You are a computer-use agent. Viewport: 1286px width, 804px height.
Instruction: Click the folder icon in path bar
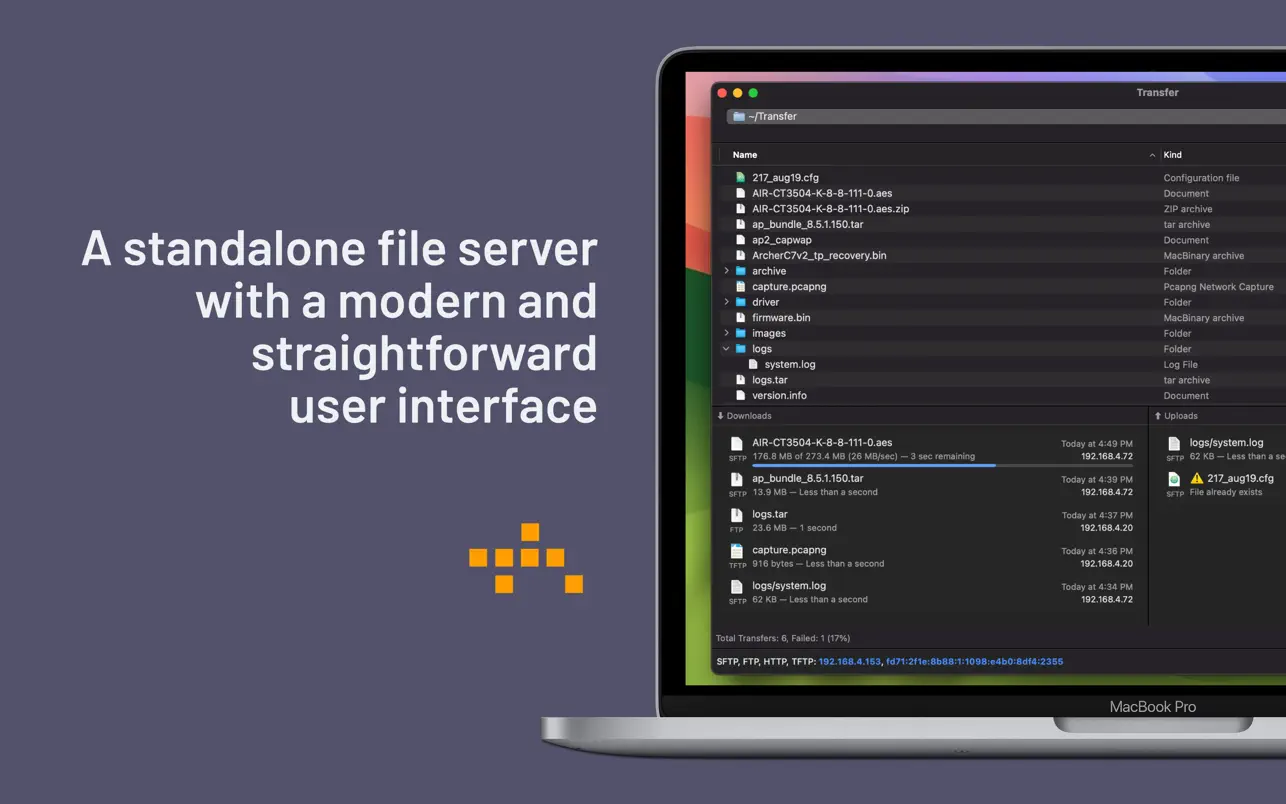pos(739,117)
